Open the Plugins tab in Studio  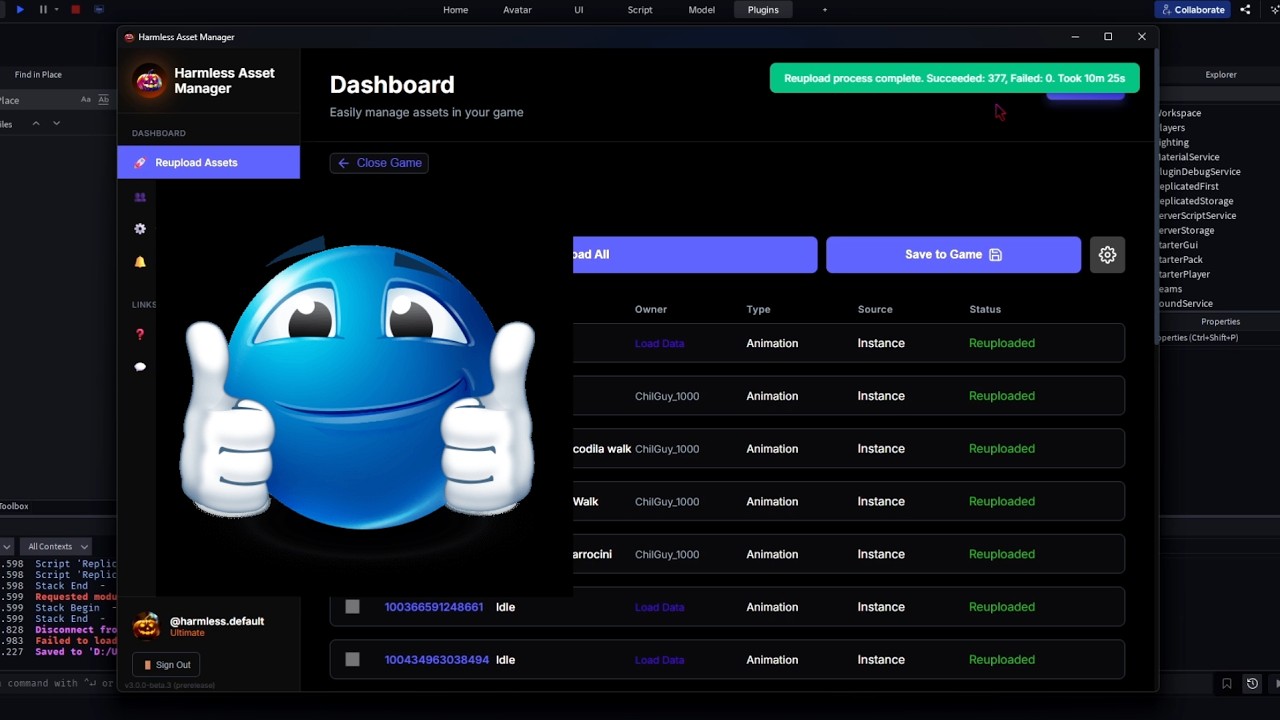[x=763, y=10]
